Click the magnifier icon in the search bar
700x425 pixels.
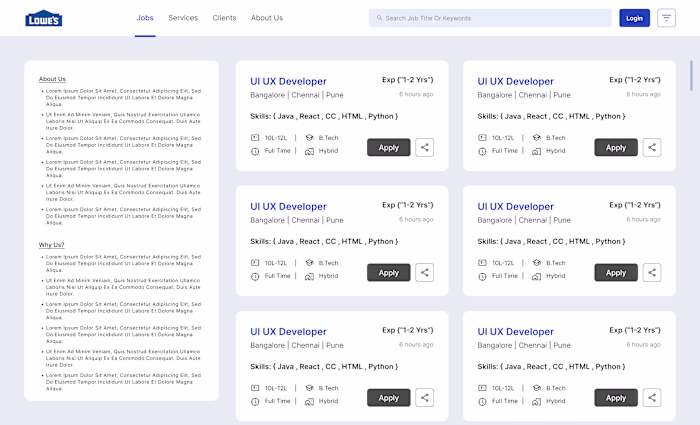(379, 18)
